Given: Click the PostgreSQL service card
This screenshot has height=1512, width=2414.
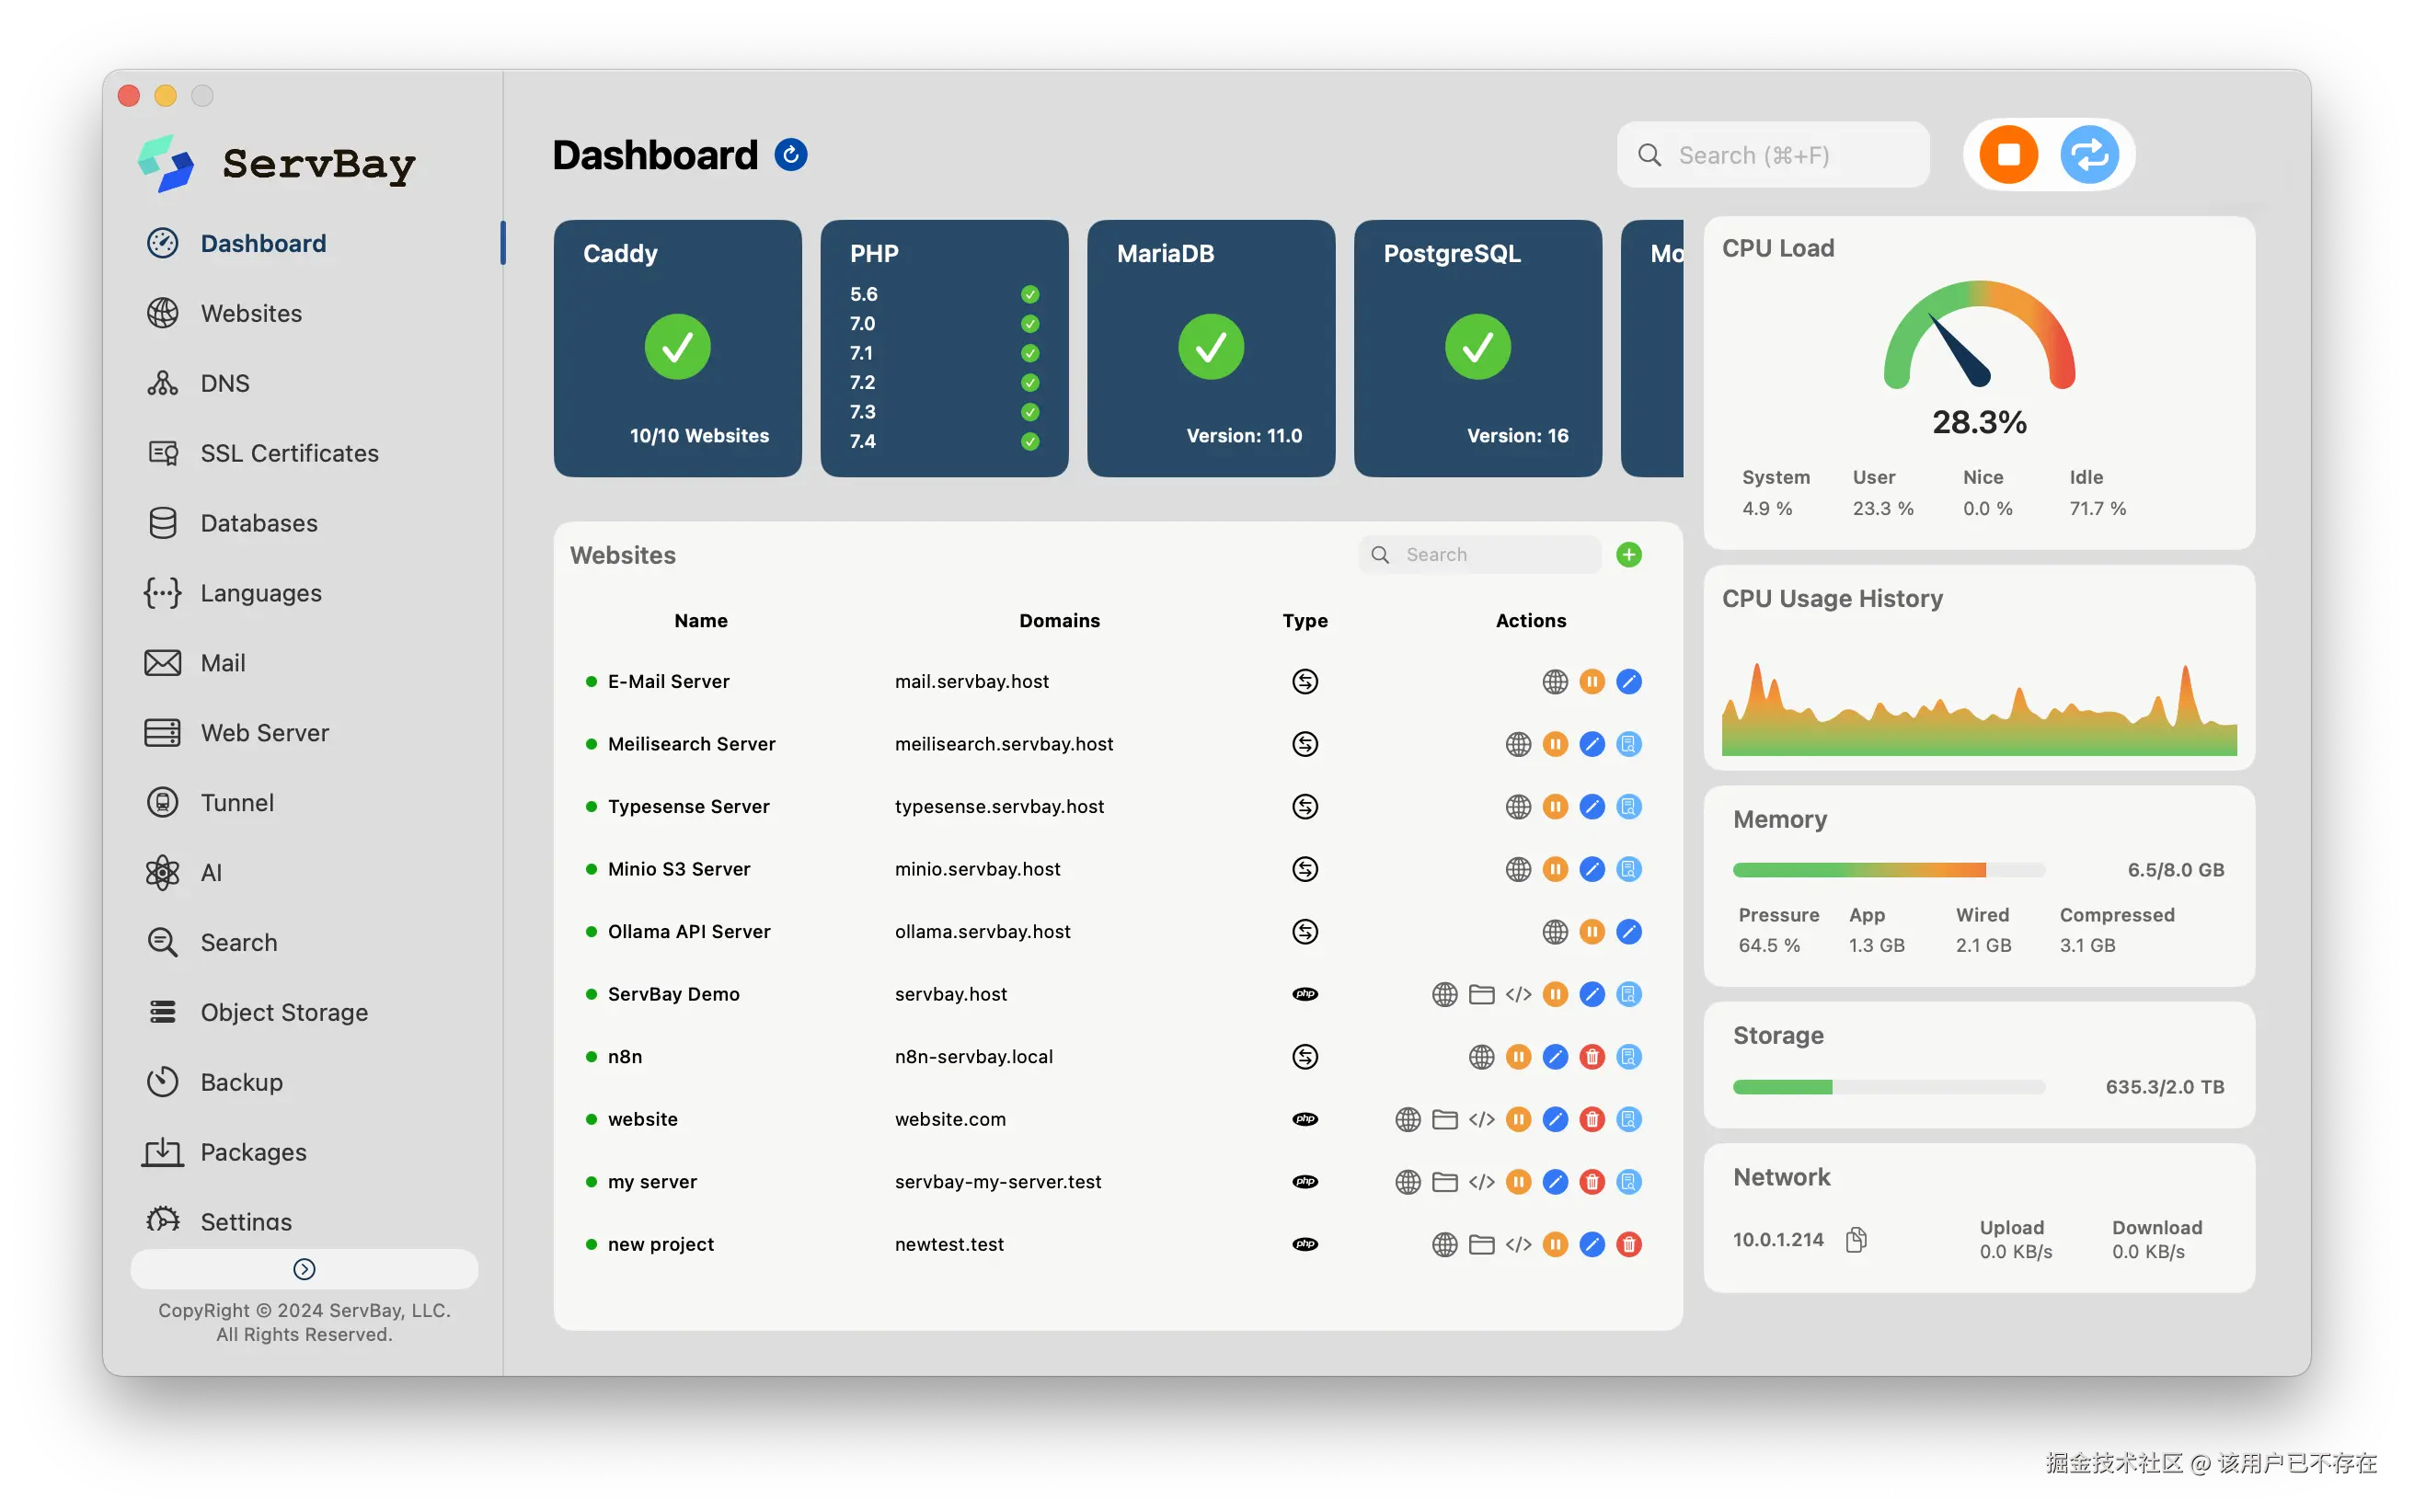Looking at the screenshot, I should pyautogui.click(x=1477, y=348).
